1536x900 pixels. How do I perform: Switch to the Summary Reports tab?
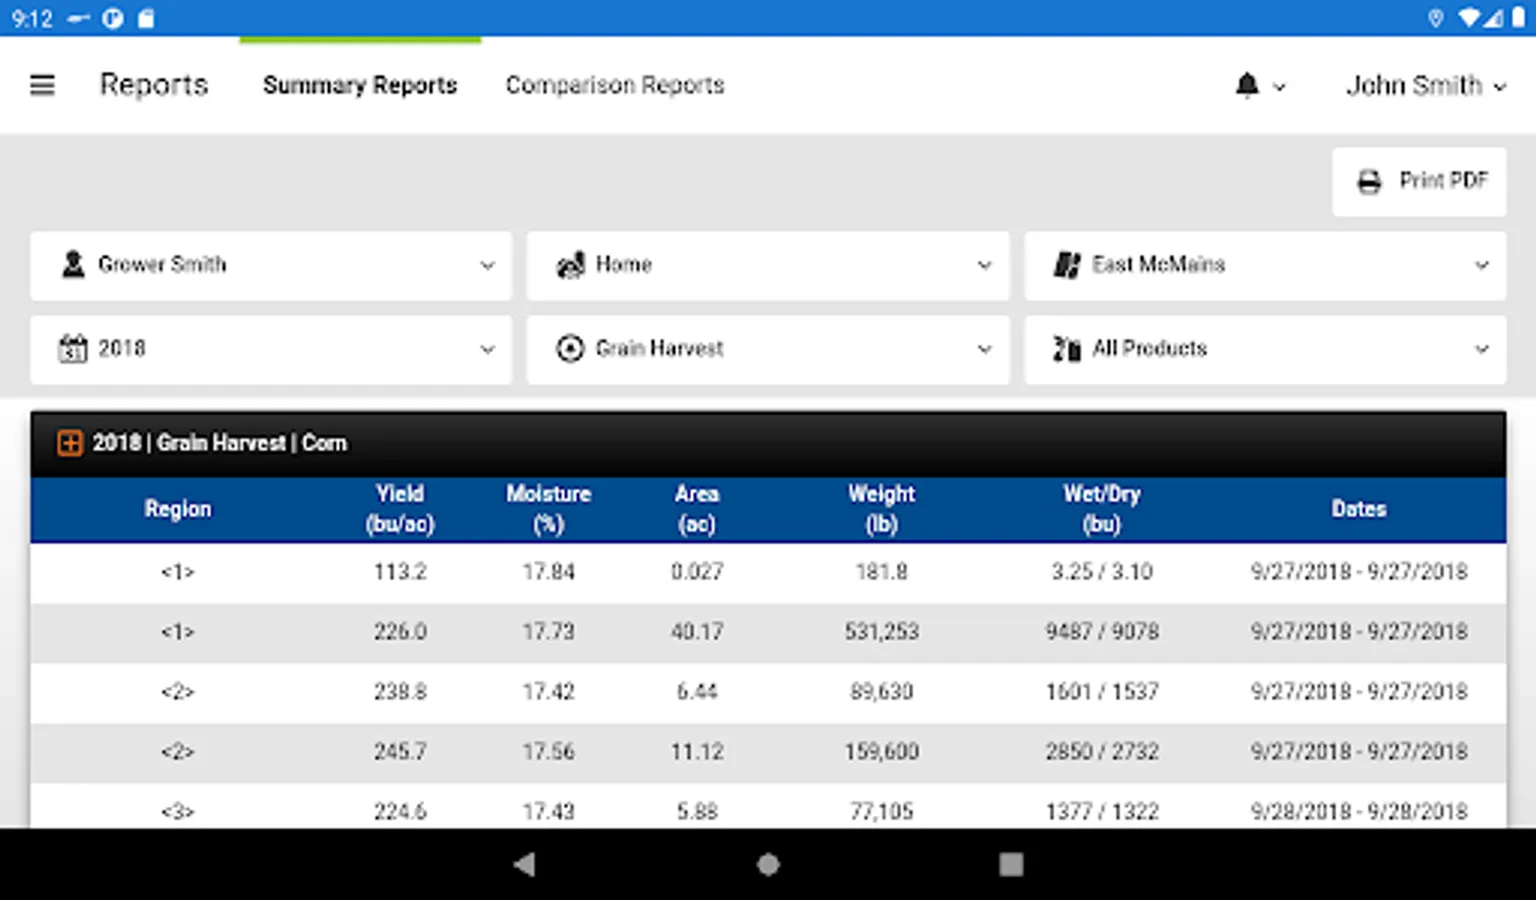tap(360, 85)
